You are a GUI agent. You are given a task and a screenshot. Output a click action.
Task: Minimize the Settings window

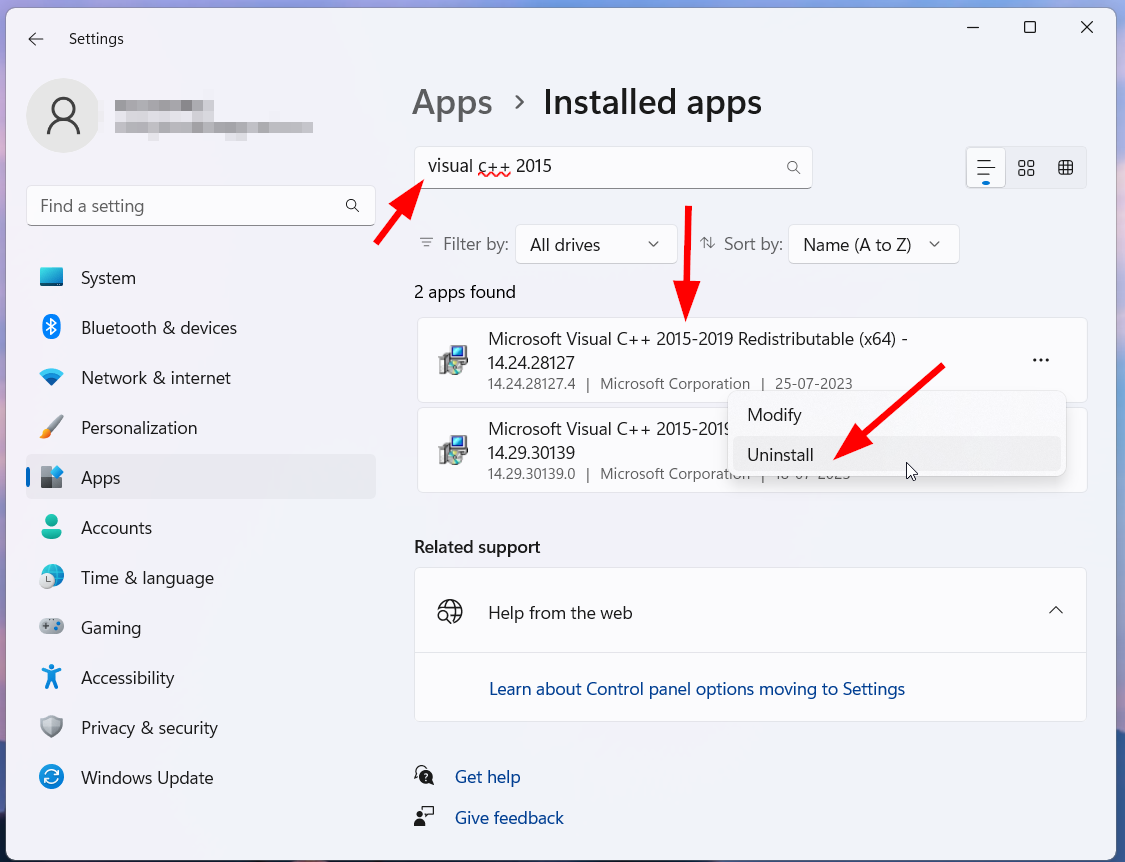tap(973, 27)
